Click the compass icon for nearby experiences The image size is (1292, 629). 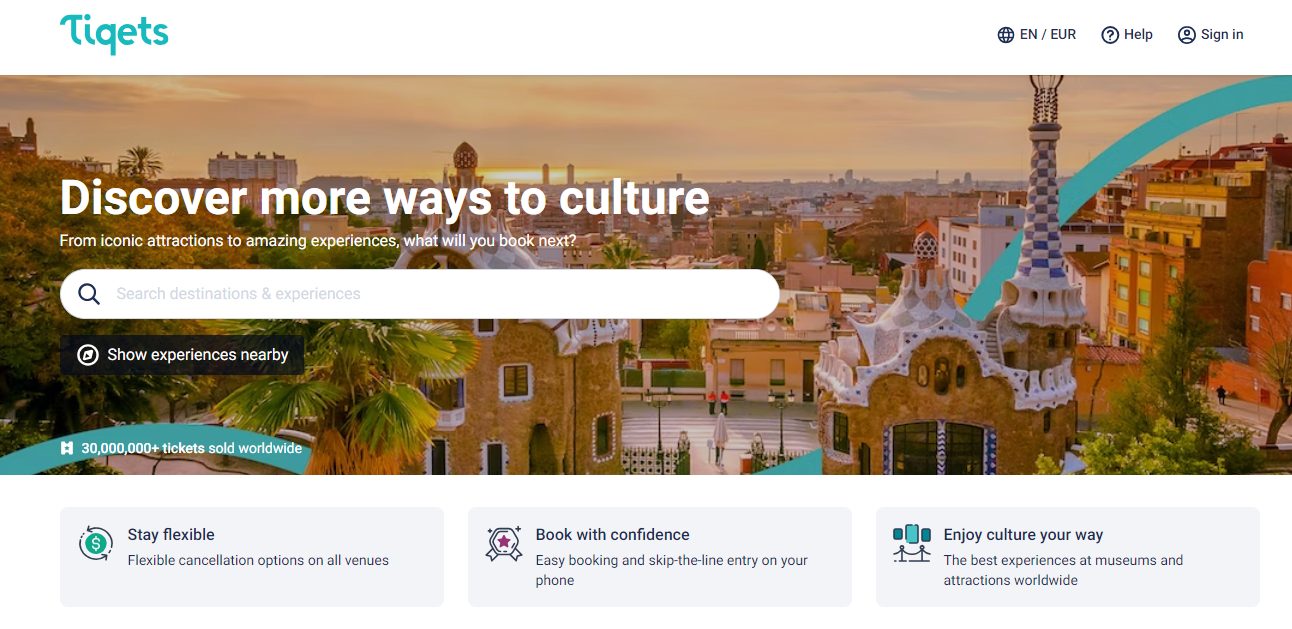tap(88, 355)
